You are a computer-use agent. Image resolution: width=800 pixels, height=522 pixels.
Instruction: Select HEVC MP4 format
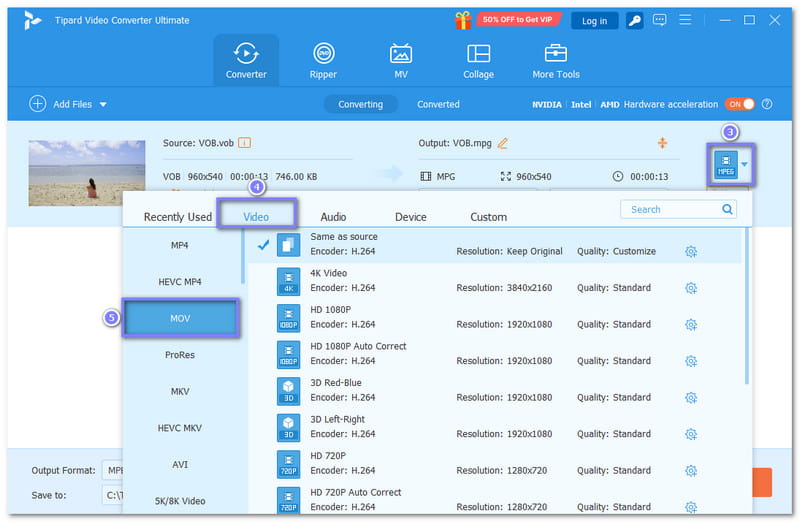click(180, 282)
